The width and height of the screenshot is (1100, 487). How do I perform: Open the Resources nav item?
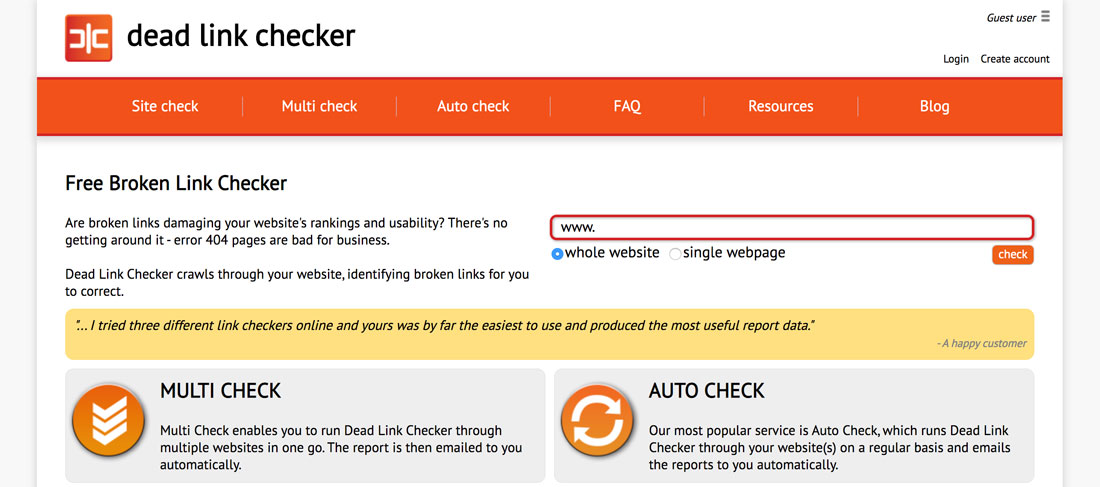tap(781, 106)
